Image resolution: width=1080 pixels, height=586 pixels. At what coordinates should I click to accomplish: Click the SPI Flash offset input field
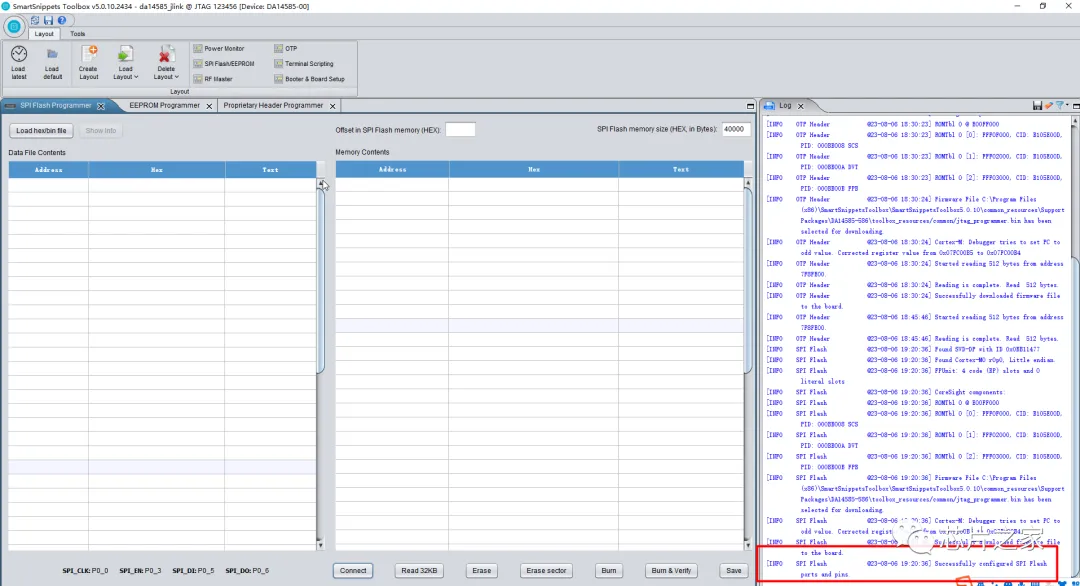click(x=460, y=130)
